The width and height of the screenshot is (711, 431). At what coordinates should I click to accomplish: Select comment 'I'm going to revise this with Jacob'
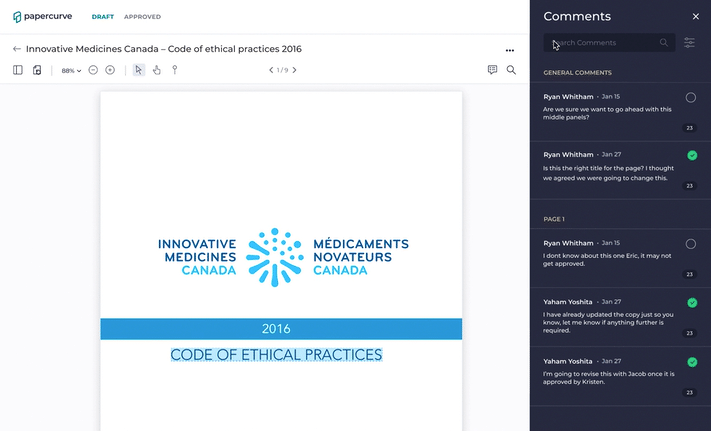[x=609, y=378]
